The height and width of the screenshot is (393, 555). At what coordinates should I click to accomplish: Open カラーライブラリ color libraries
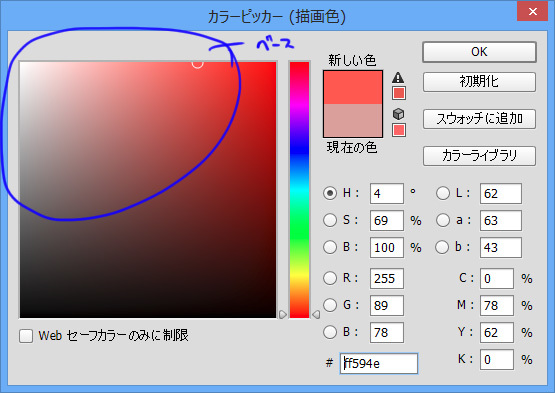pos(479,156)
